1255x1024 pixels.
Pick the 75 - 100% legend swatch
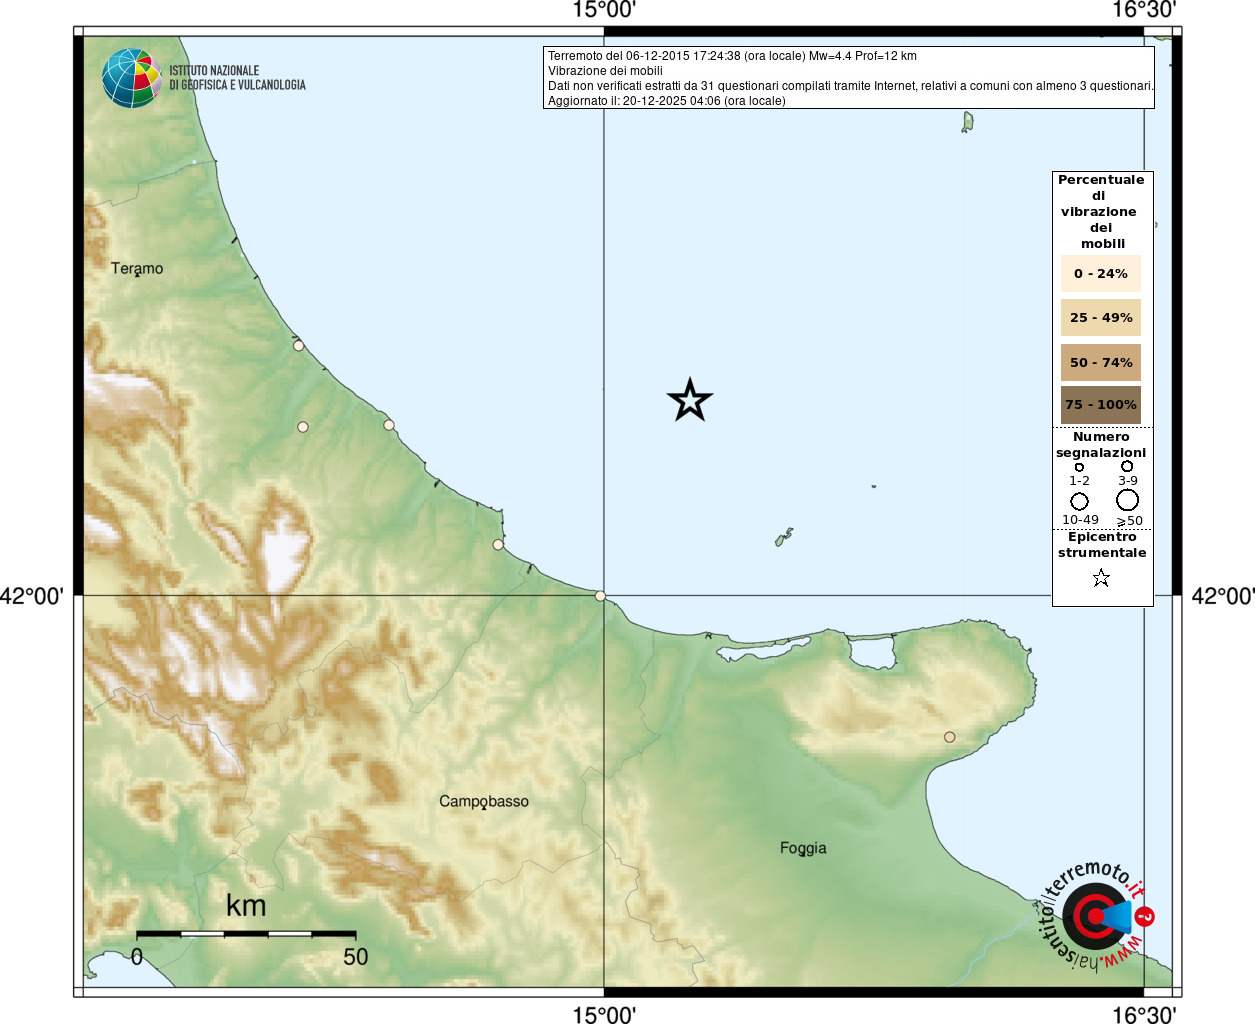[x=1100, y=405]
